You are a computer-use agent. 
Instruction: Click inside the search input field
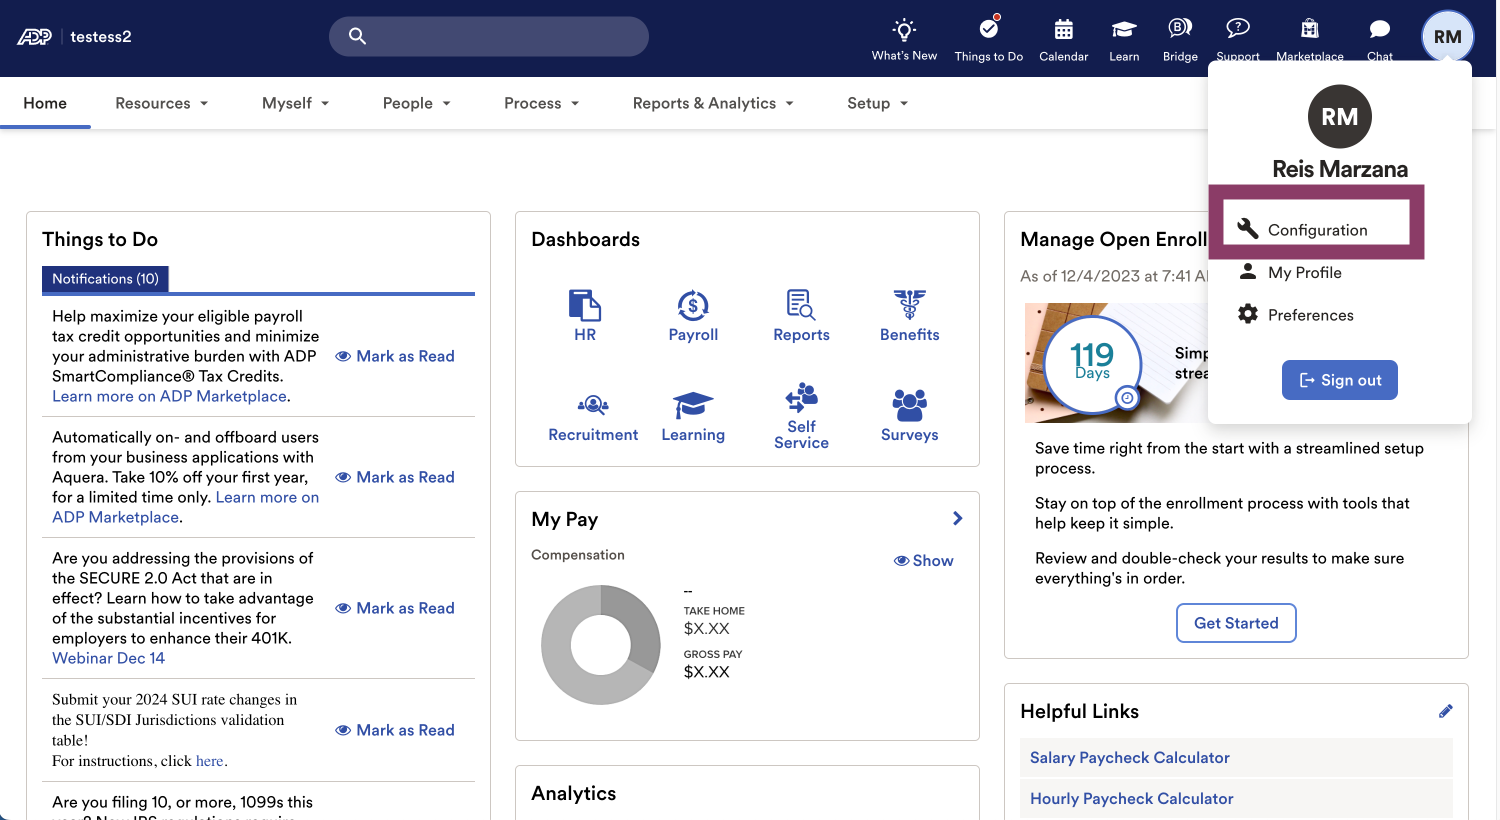coord(489,36)
